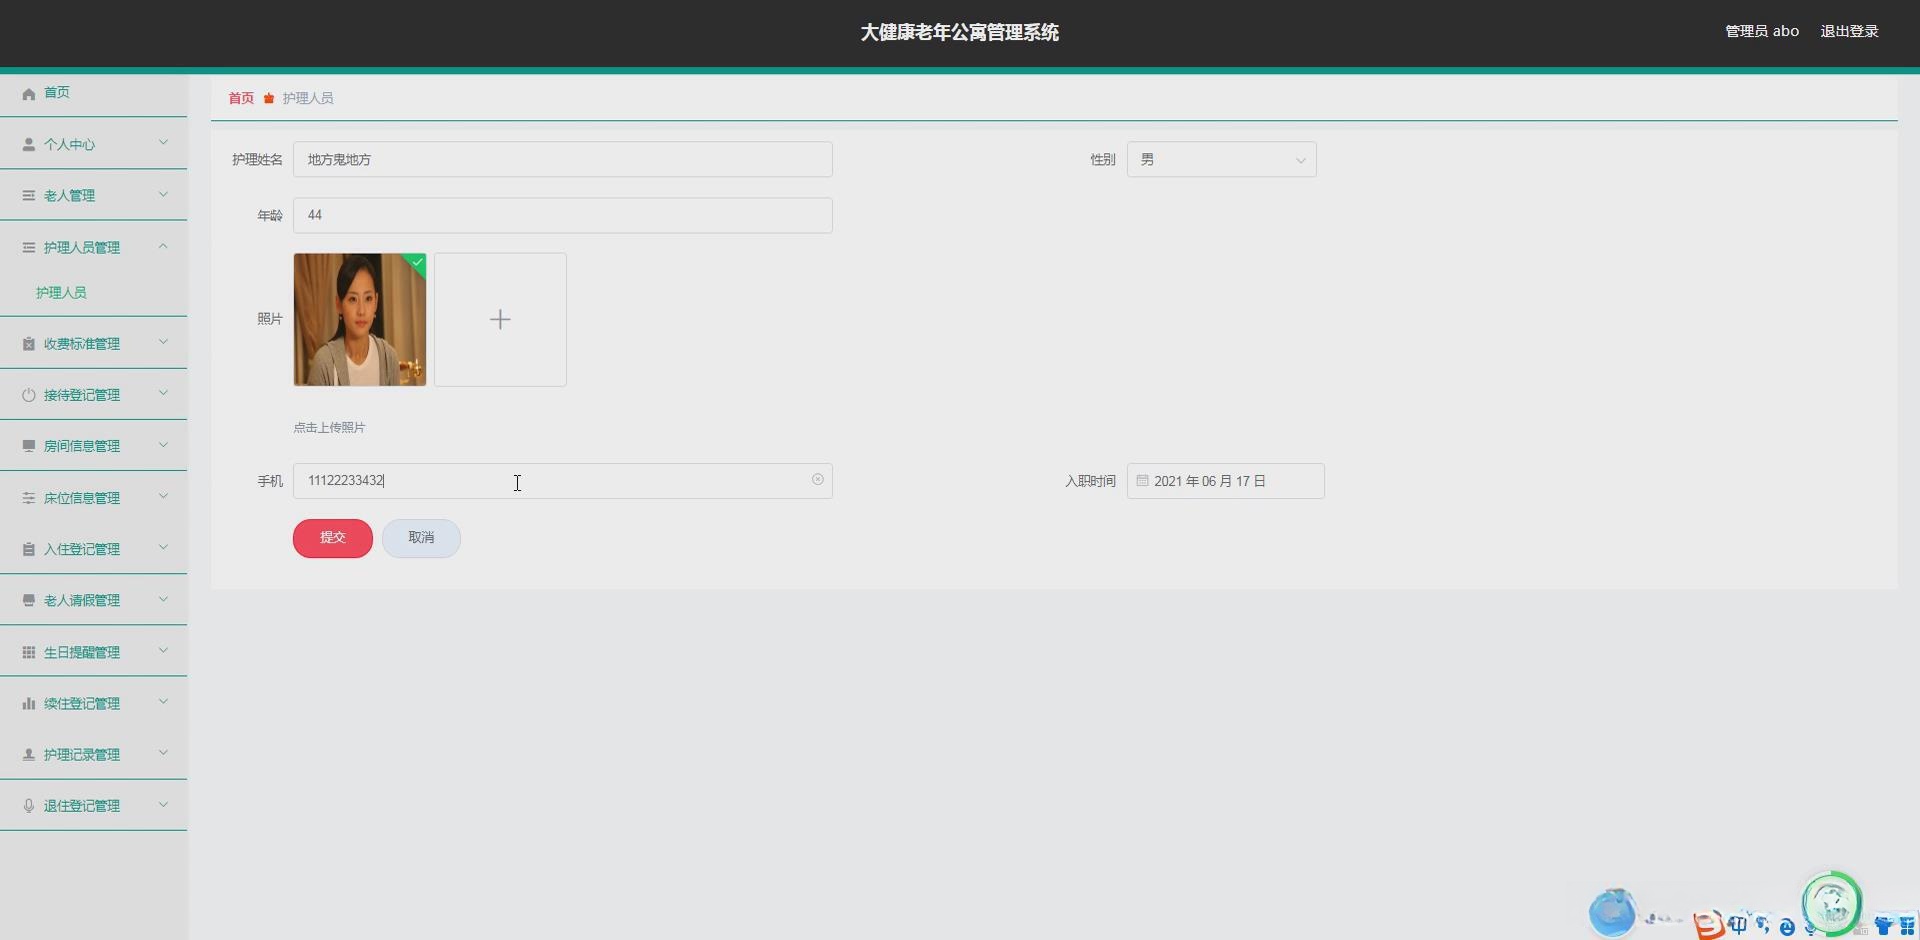Click the microphone icon beside 退住登记管理
This screenshot has width=1920, height=940.
28,805
